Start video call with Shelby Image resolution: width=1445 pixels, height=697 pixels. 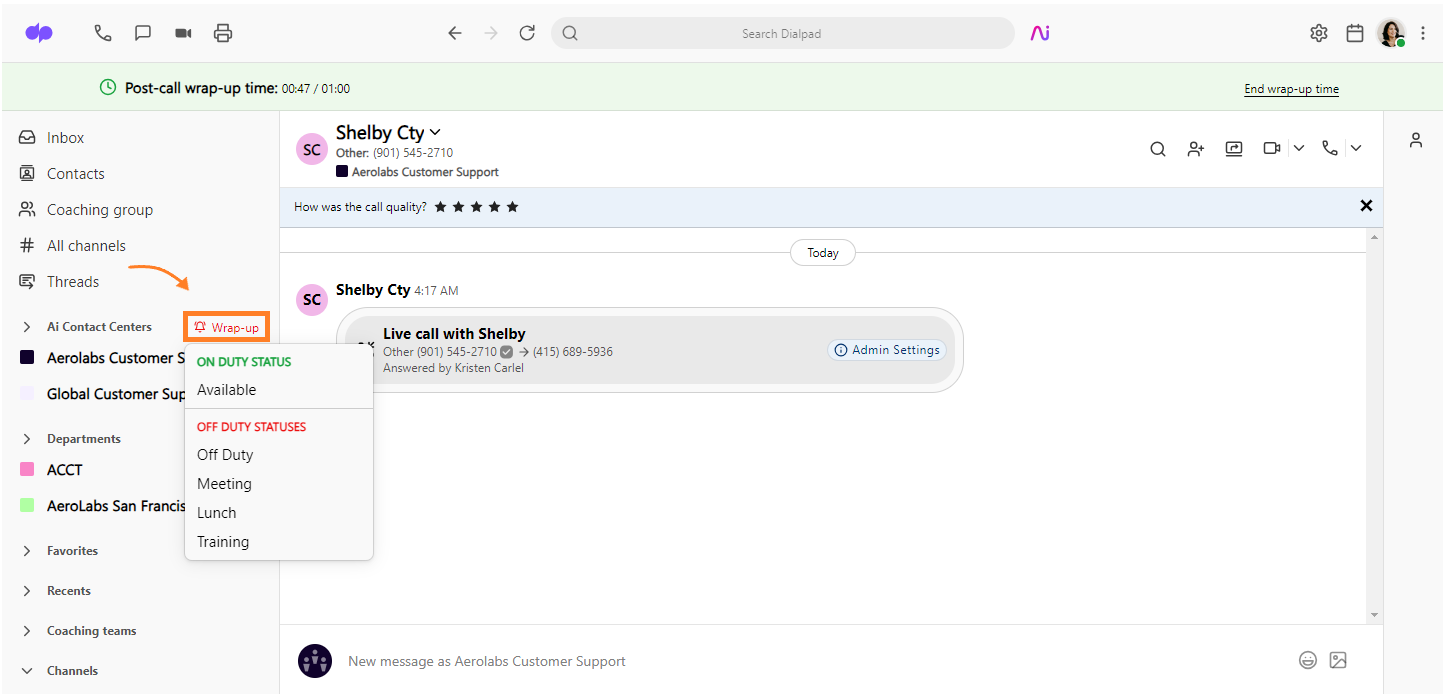tap(1272, 148)
